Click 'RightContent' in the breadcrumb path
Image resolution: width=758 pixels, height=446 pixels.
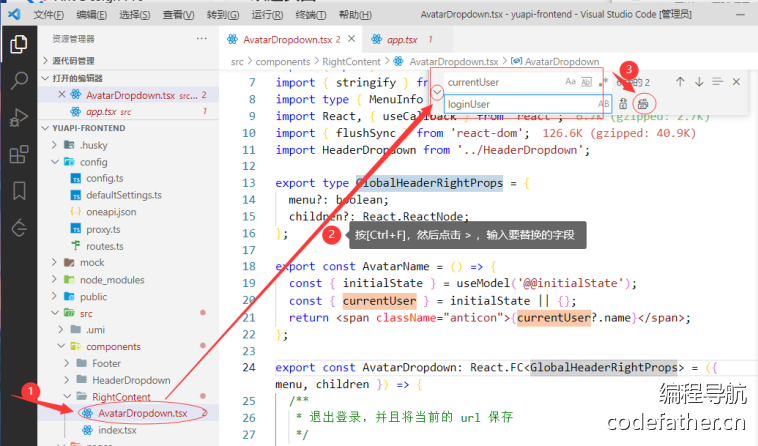(x=351, y=62)
